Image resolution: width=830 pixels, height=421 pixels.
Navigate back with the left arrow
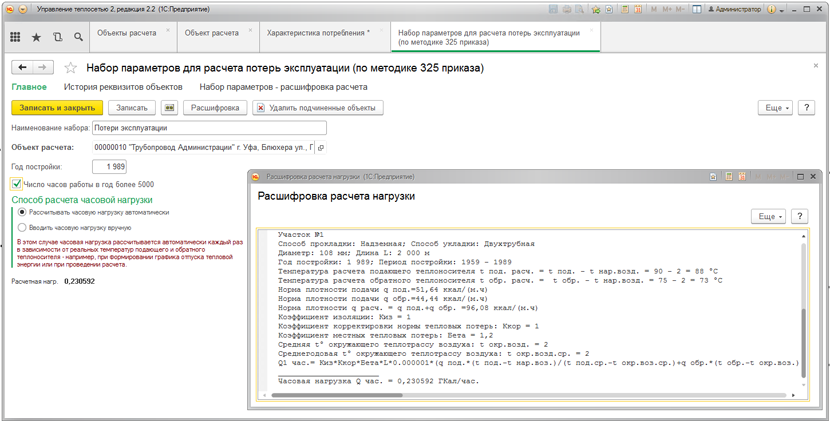click(x=22, y=68)
